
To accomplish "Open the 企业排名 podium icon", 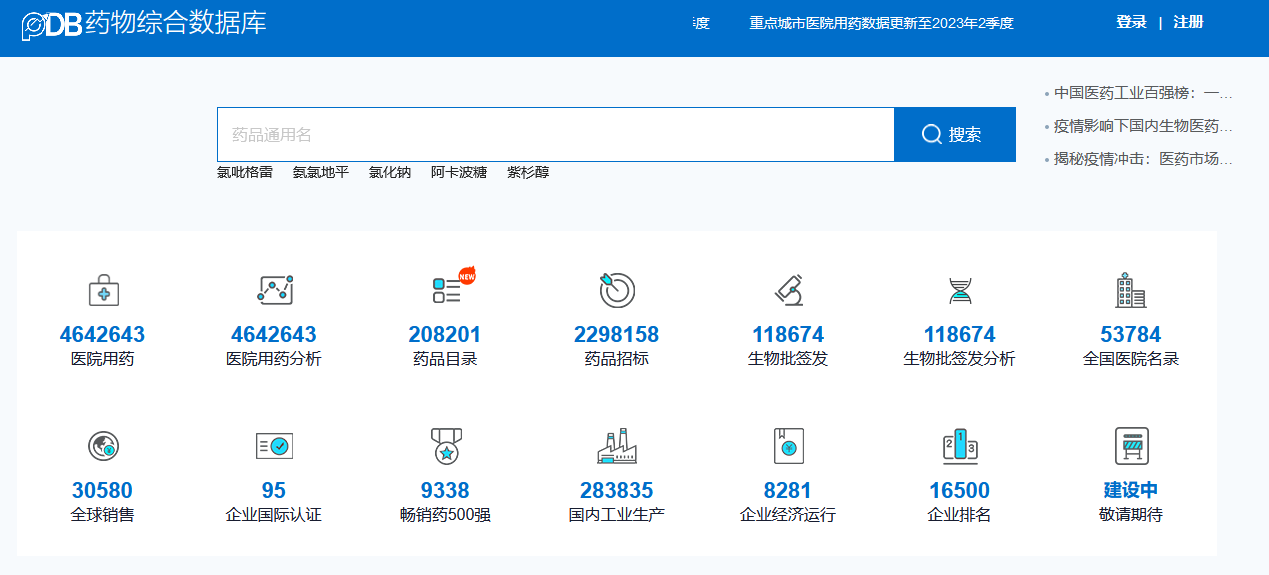I will 959,446.
